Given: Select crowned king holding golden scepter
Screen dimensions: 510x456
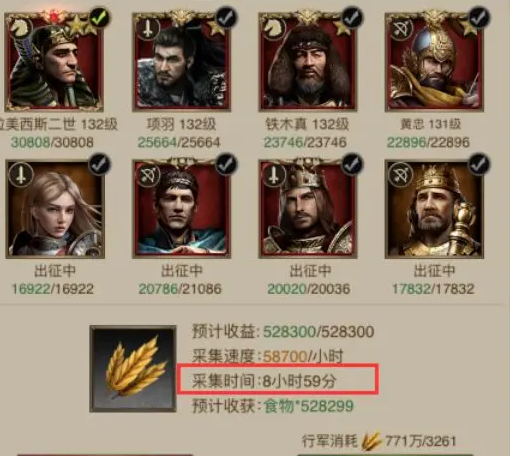Looking at the screenshot, I should (x=434, y=209).
